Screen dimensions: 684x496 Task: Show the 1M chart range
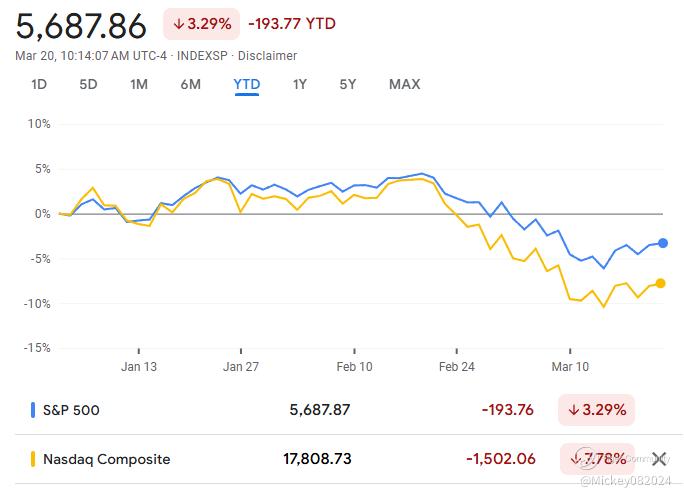(139, 84)
